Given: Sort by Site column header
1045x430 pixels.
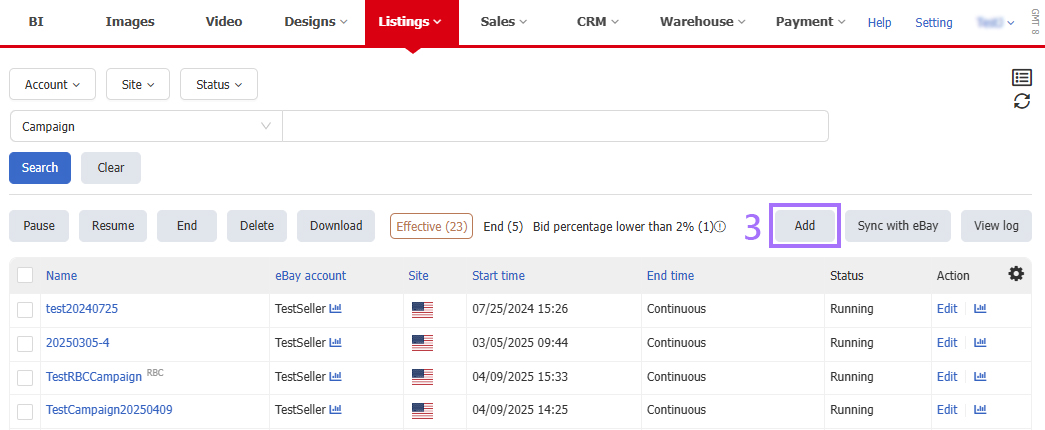Looking at the screenshot, I should (419, 275).
